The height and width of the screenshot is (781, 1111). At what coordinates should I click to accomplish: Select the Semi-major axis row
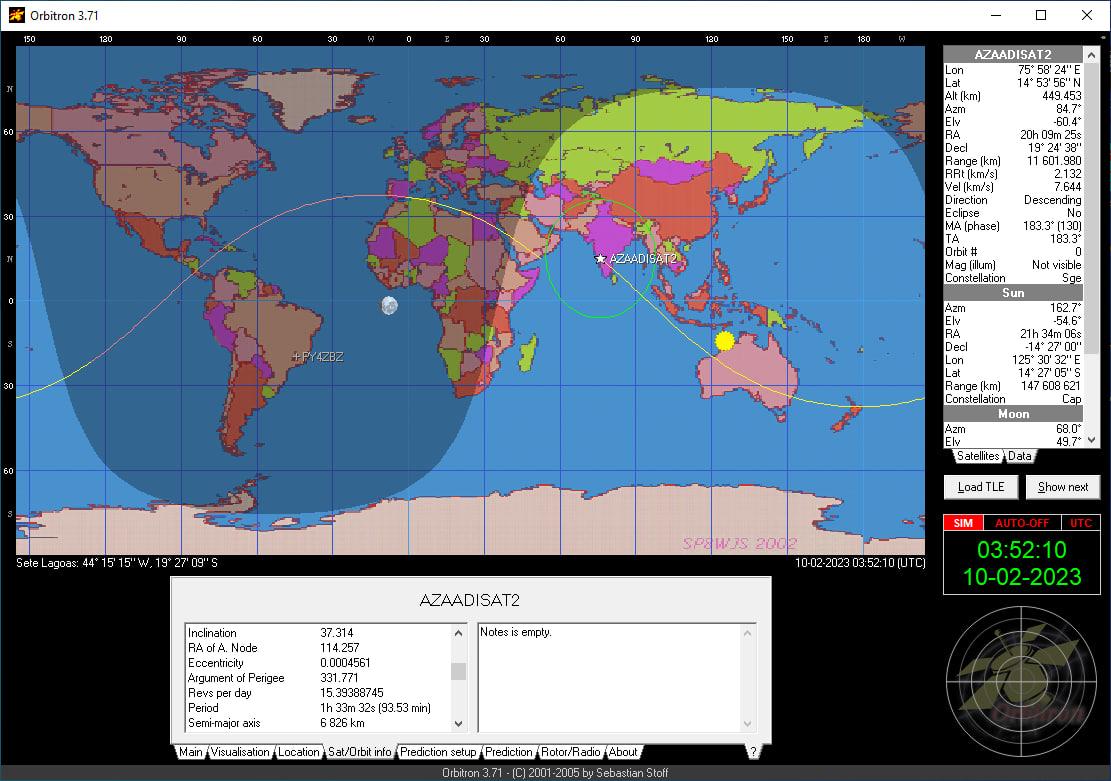tap(317, 723)
